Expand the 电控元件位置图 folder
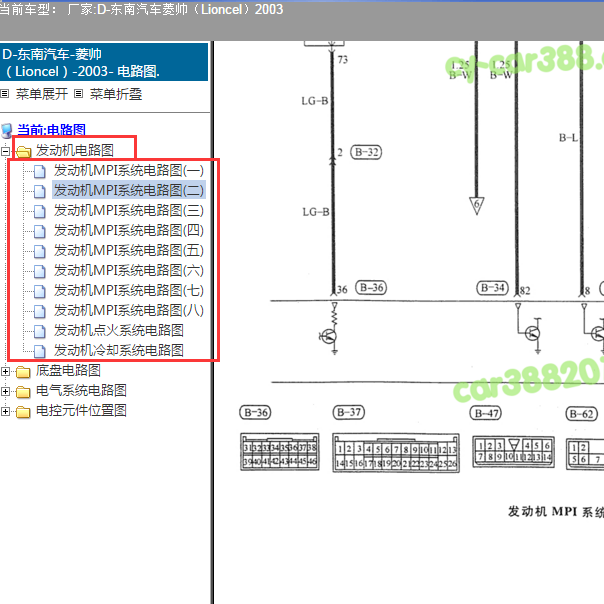This screenshot has width=604, height=604. pyautogui.click(x=5, y=412)
